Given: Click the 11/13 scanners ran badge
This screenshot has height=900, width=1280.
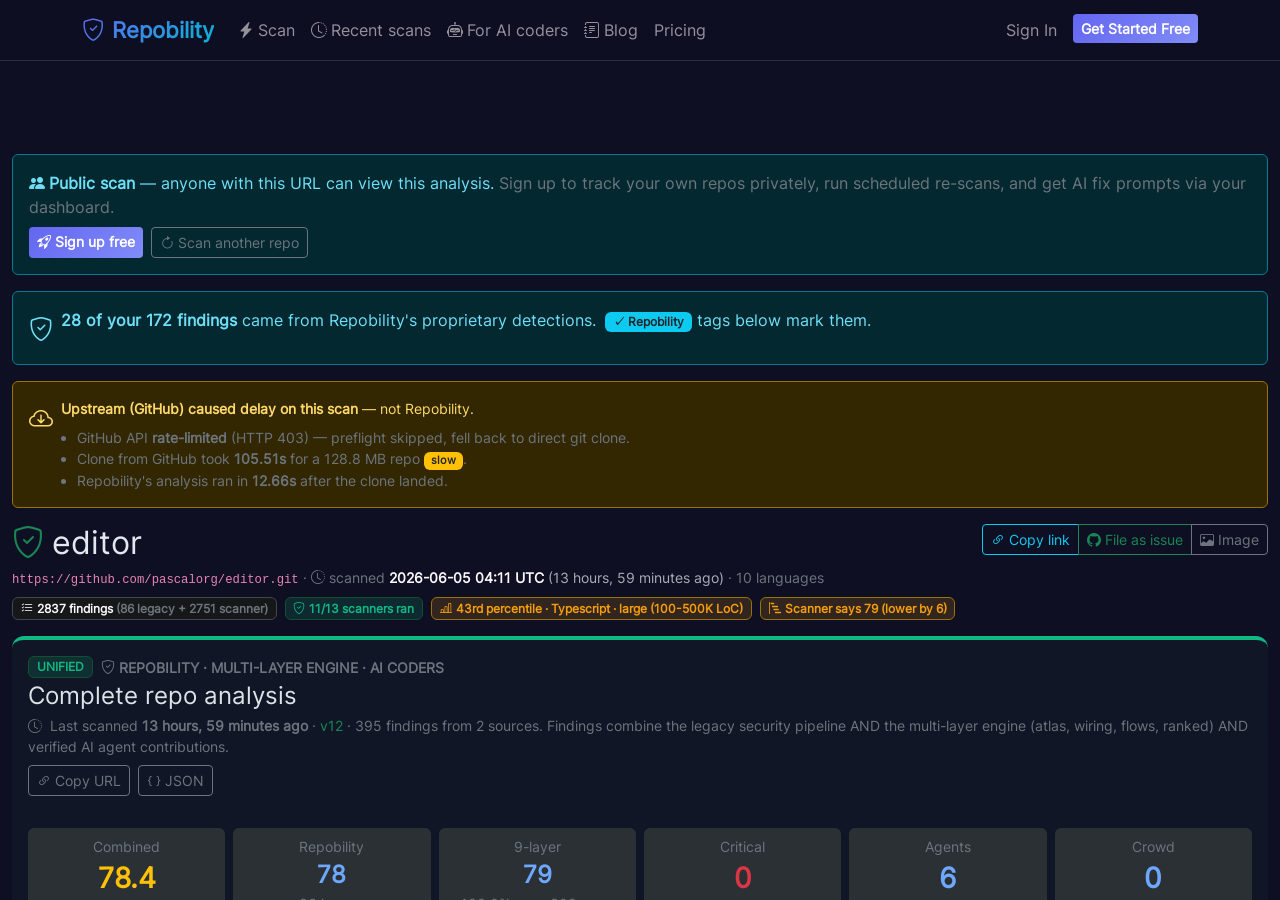Looking at the screenshot, I should (354, 608).
